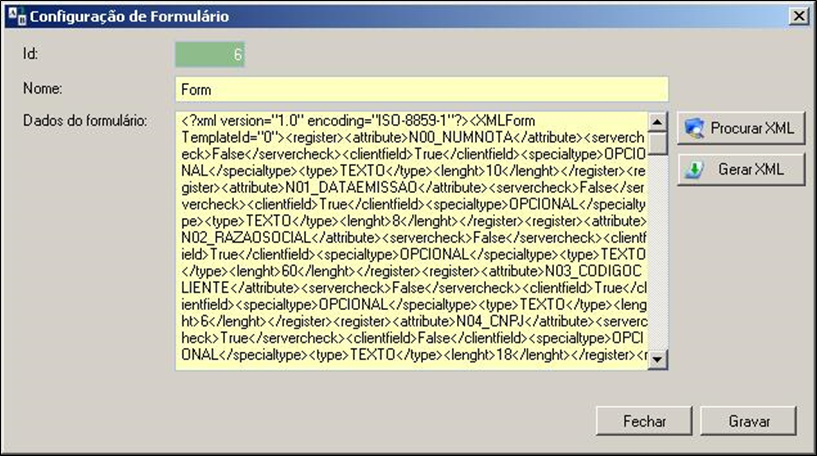Close the Configuração de Formulário window

[x=799, y=16]
